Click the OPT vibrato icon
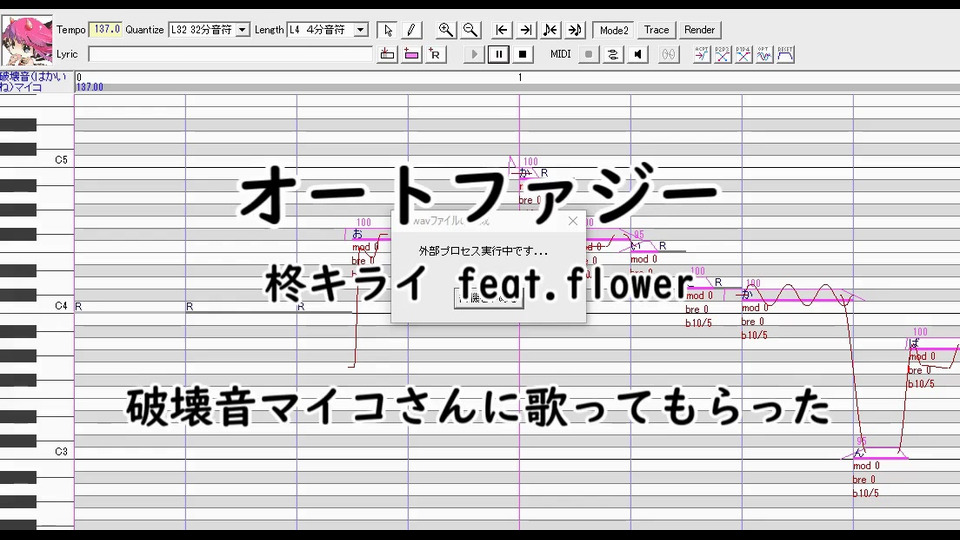 765,54
